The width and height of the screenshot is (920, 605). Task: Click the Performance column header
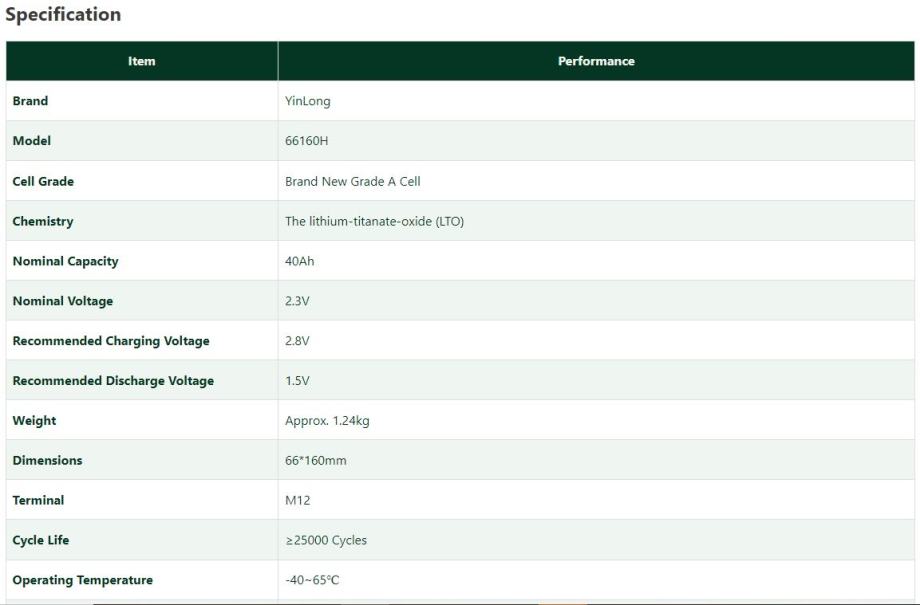coord(596,61)
